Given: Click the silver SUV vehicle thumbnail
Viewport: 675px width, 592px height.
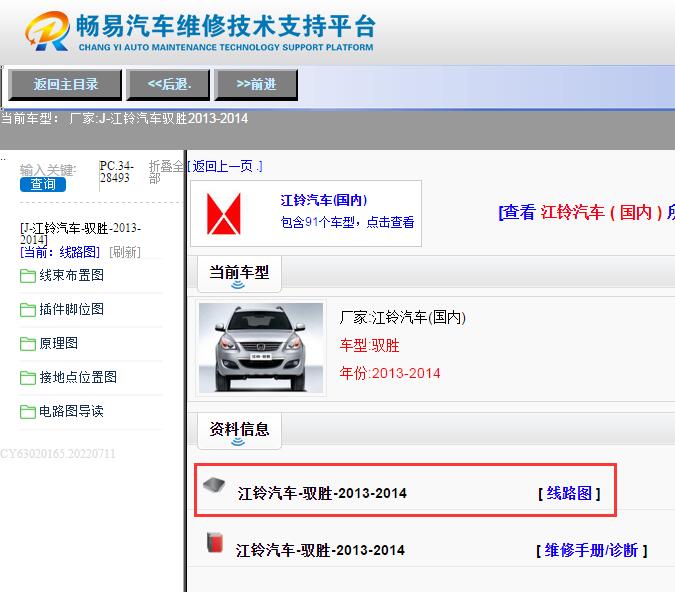Looking at the screenshot, I should (x=261, y=347).
